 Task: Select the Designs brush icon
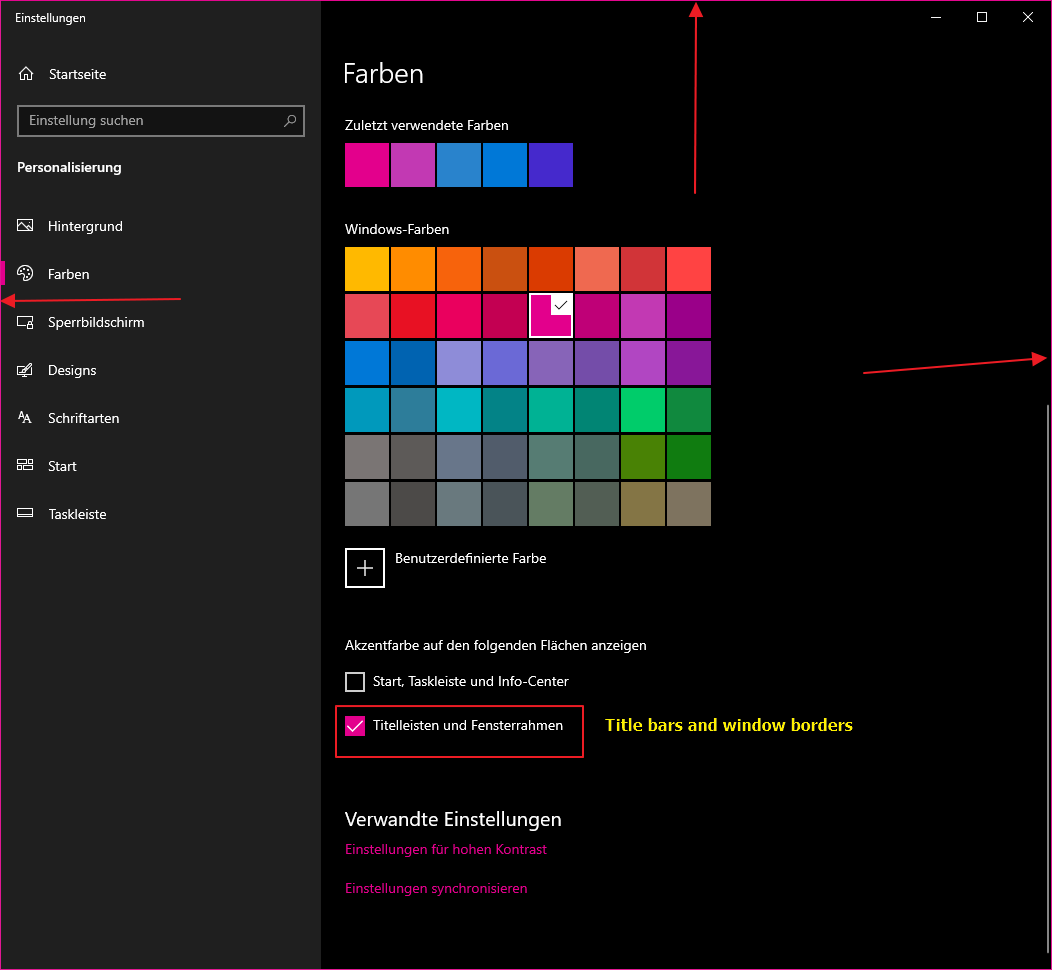(25, 370)
